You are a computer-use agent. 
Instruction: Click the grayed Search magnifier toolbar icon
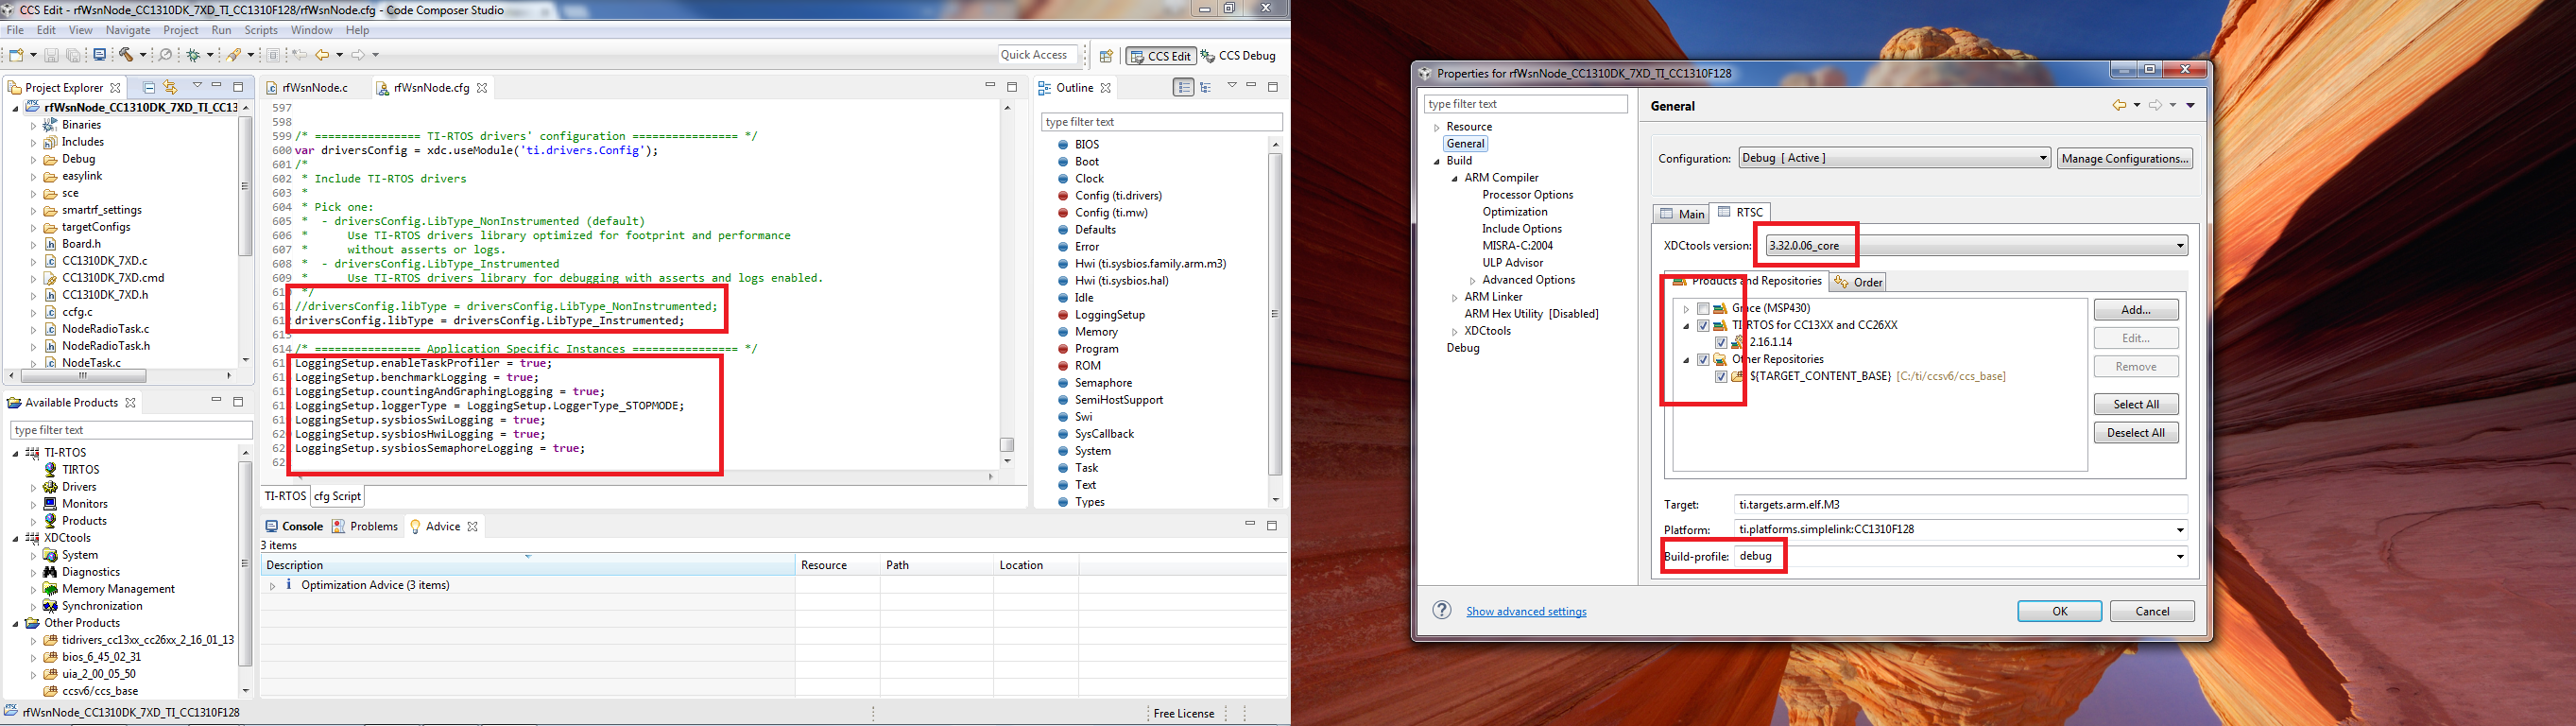click(166, 55)
